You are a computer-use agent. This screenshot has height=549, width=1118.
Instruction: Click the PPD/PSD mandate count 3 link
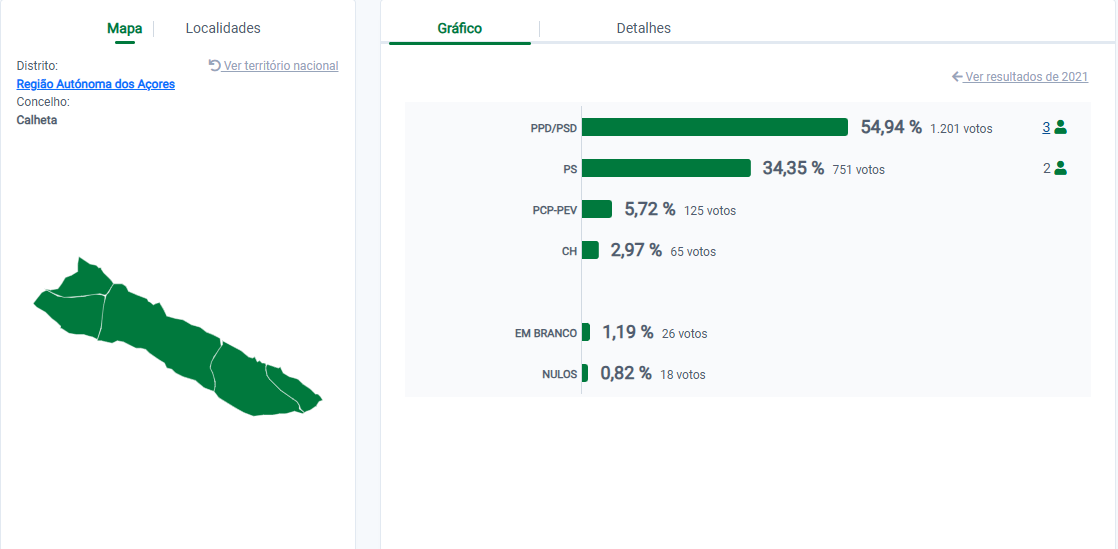click(1046, 127)
